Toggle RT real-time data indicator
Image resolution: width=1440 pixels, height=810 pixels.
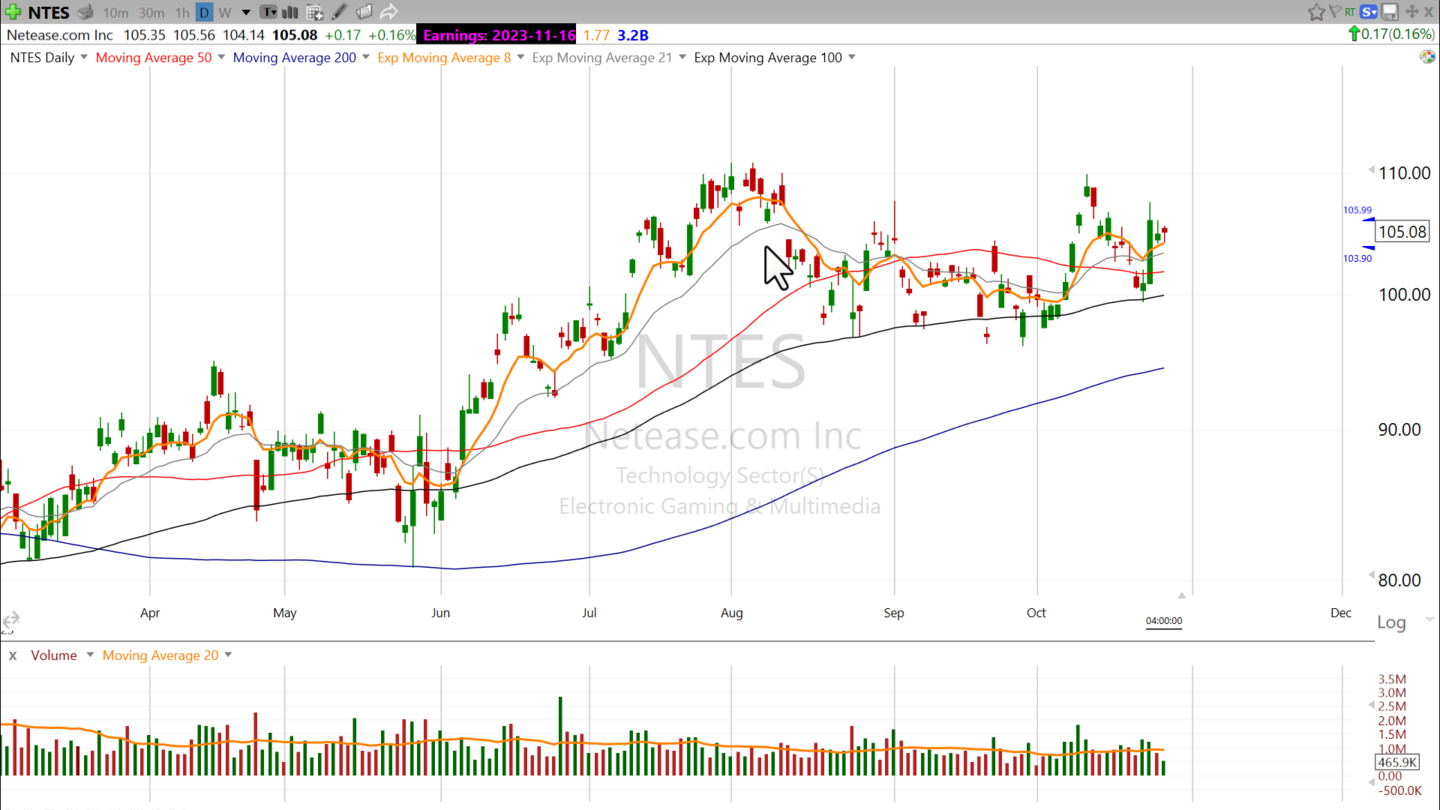pyautogui.click(x=1350, y=12)
